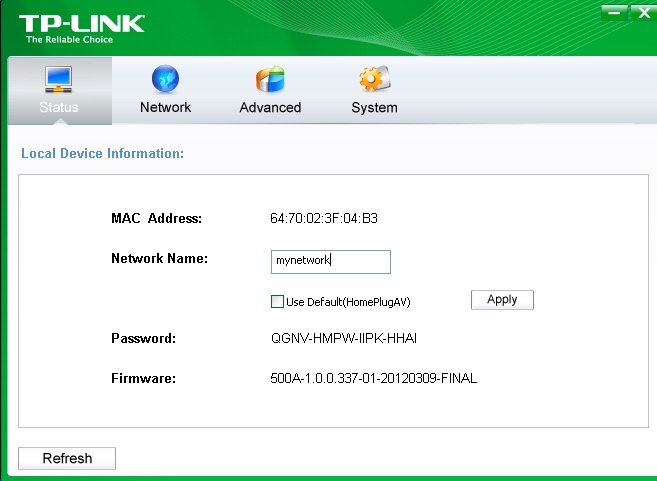Click the Network Name label
This screenshot has width=657, height=481.
point(159,259)
